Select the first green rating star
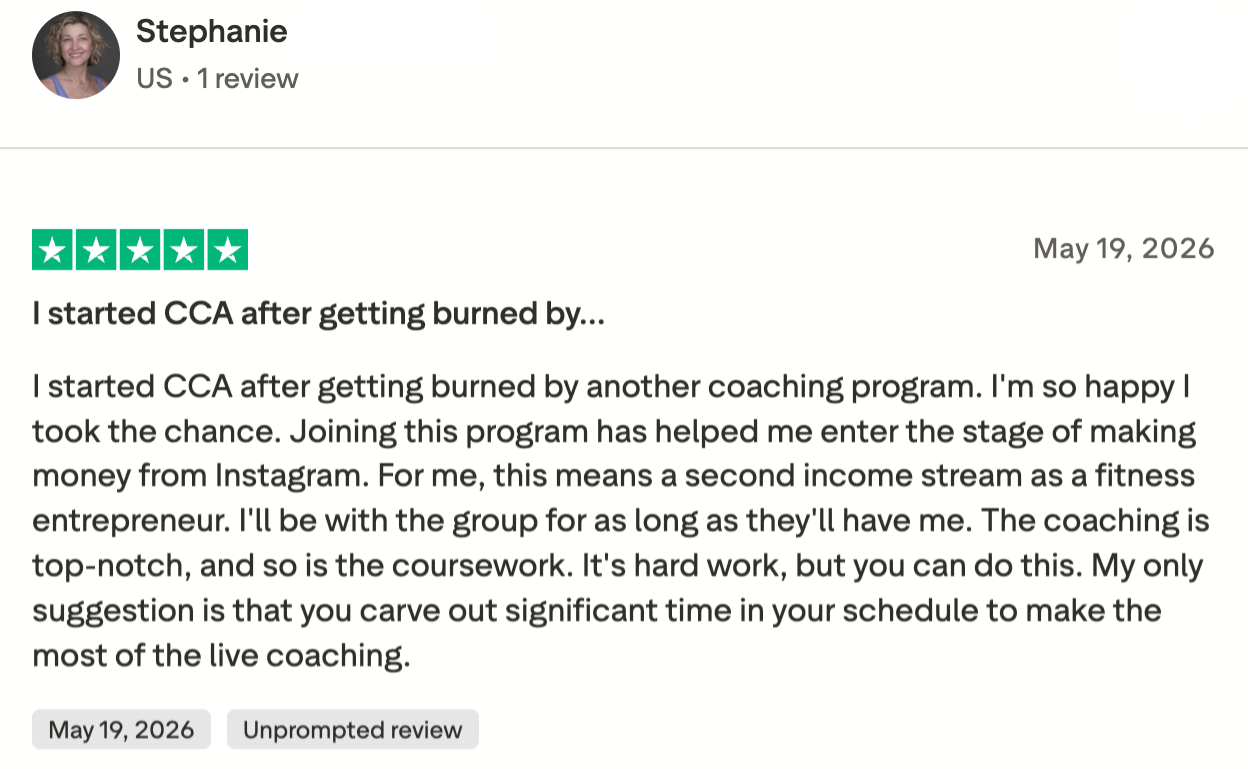Screen dimensions: 1248x769 coord(52,250)
